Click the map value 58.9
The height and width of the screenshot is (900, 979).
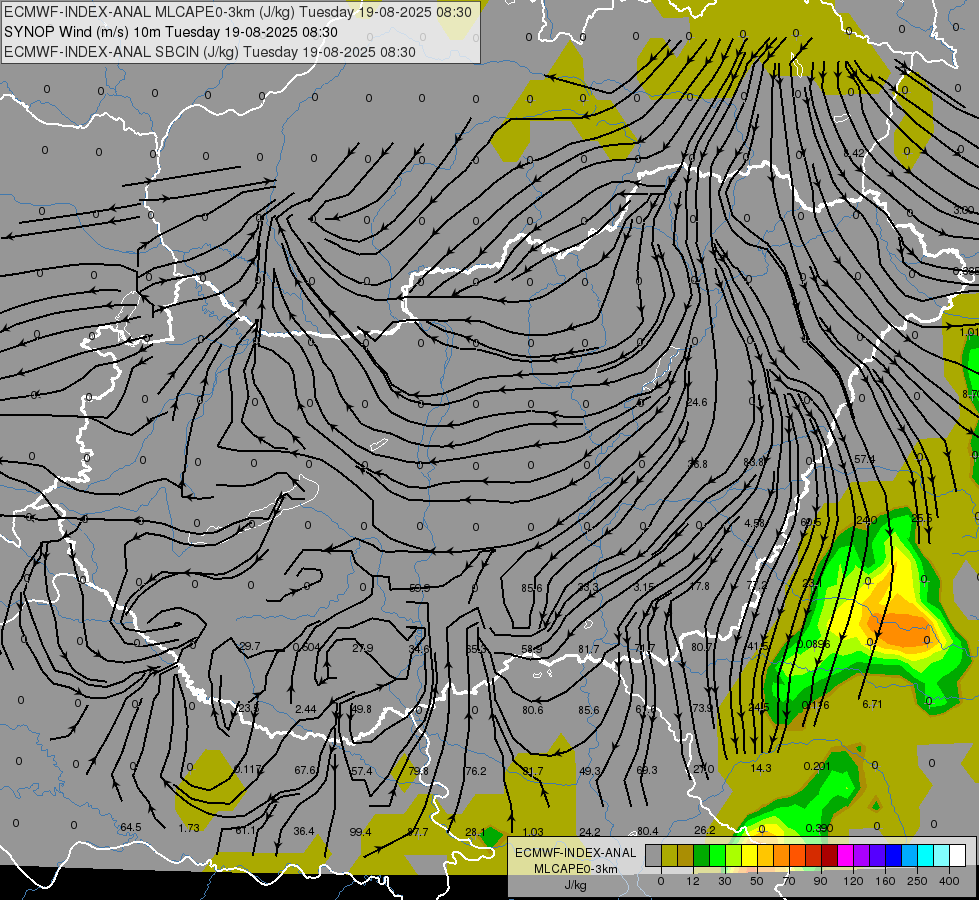(x=532, y=649)
